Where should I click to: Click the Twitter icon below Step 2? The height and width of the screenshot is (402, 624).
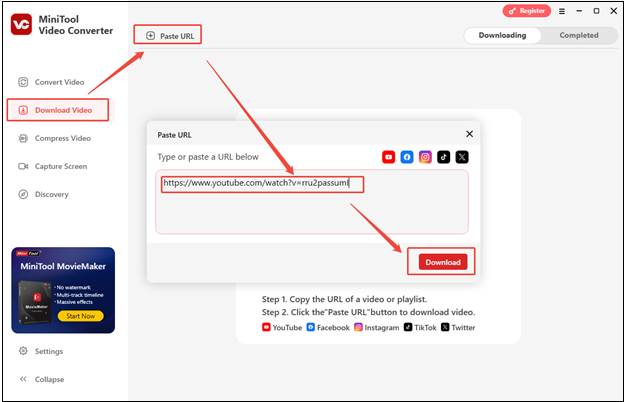click(445, 327)
